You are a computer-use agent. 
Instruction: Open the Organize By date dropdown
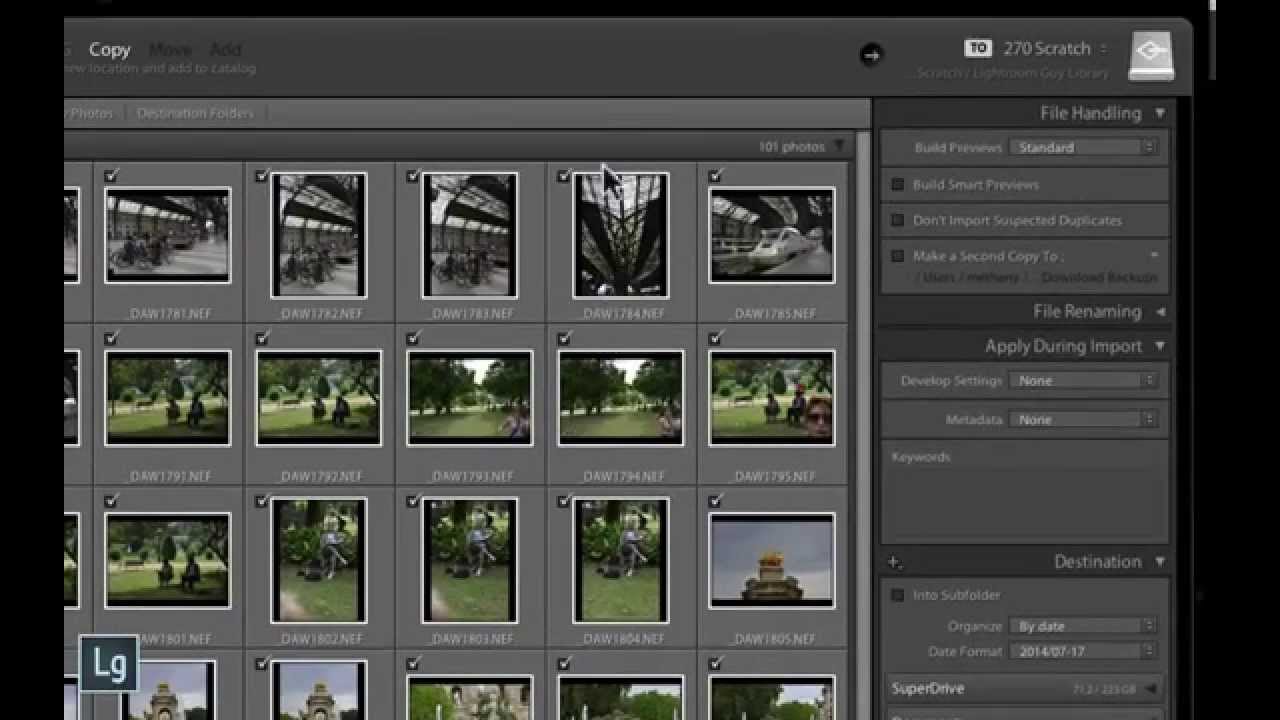click(1083, 626)
